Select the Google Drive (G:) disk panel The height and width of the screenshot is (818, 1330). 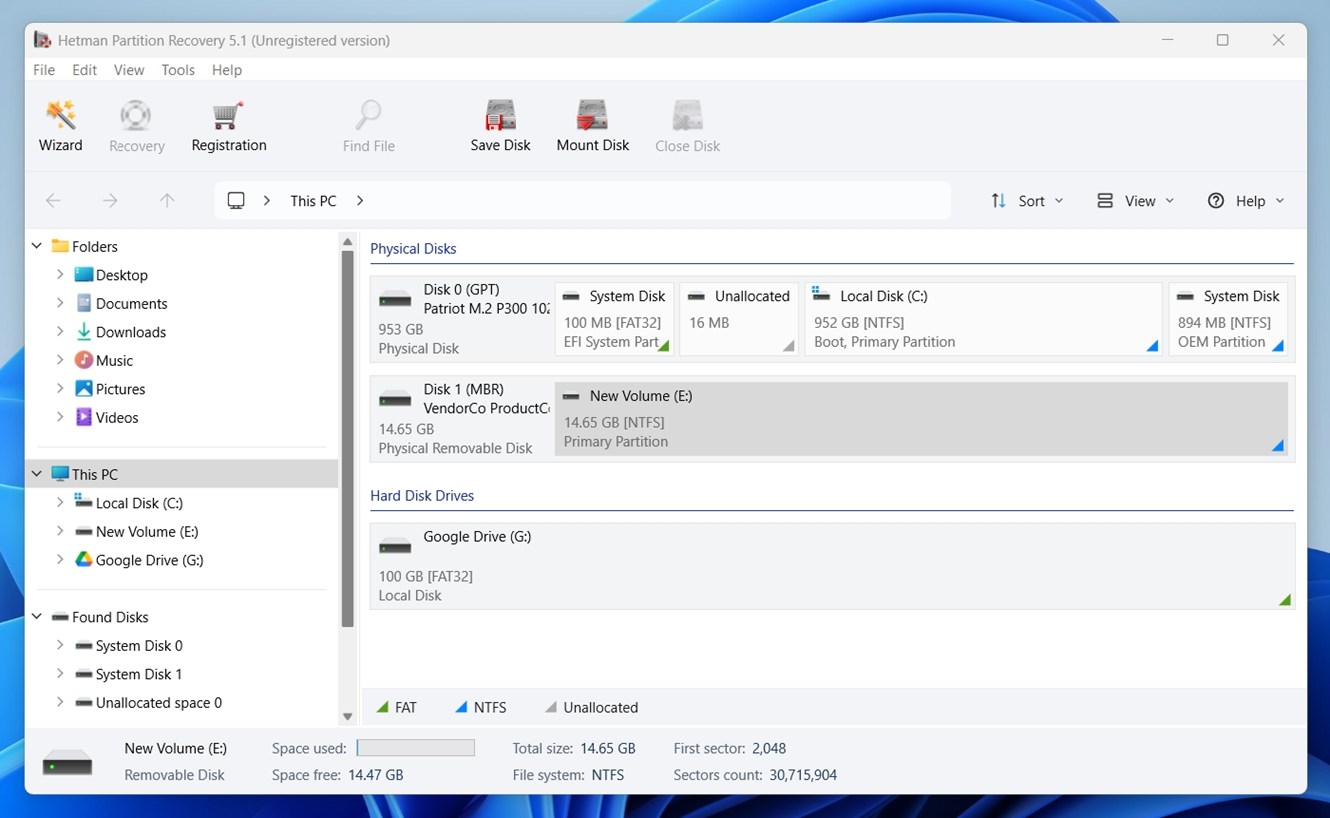coord(830,565)
